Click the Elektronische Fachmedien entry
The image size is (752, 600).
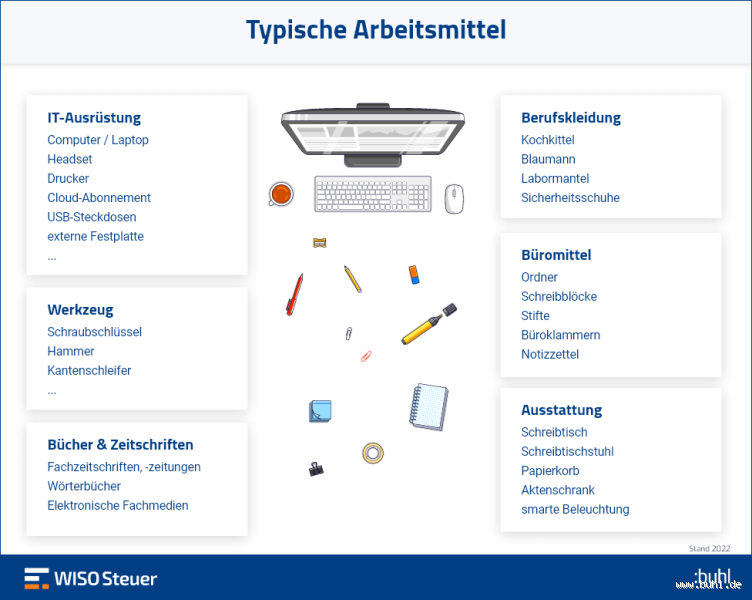click(x=118, y=506)
